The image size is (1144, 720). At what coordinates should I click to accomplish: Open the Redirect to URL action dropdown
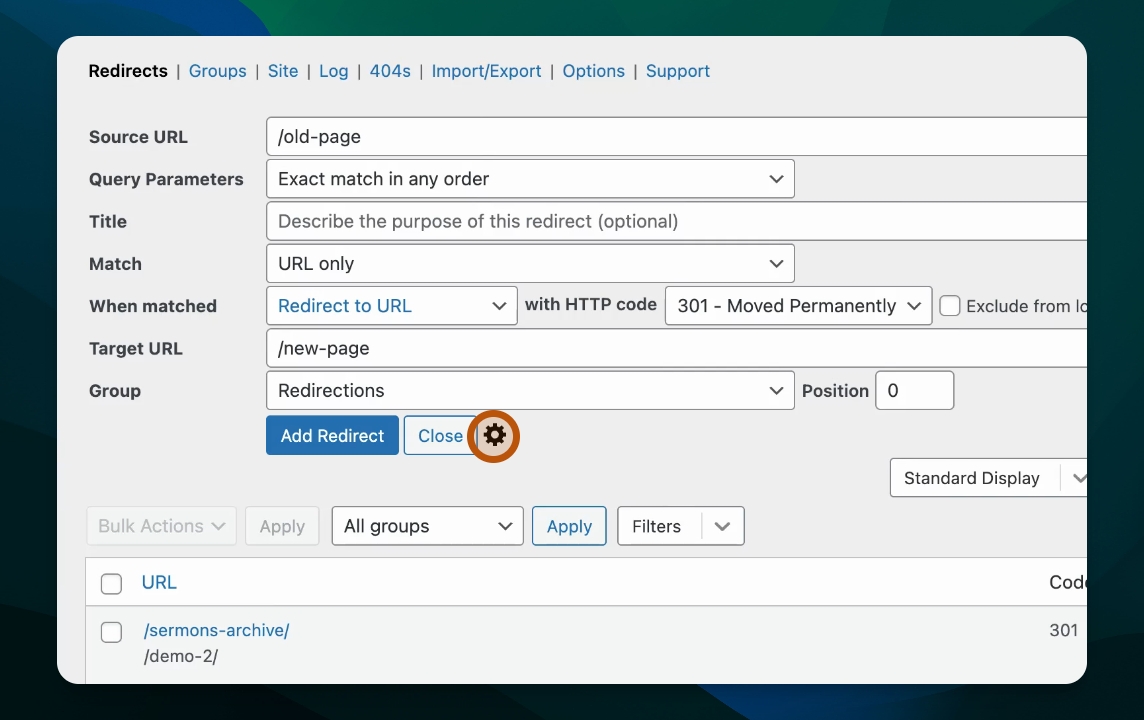pos(391,306)
